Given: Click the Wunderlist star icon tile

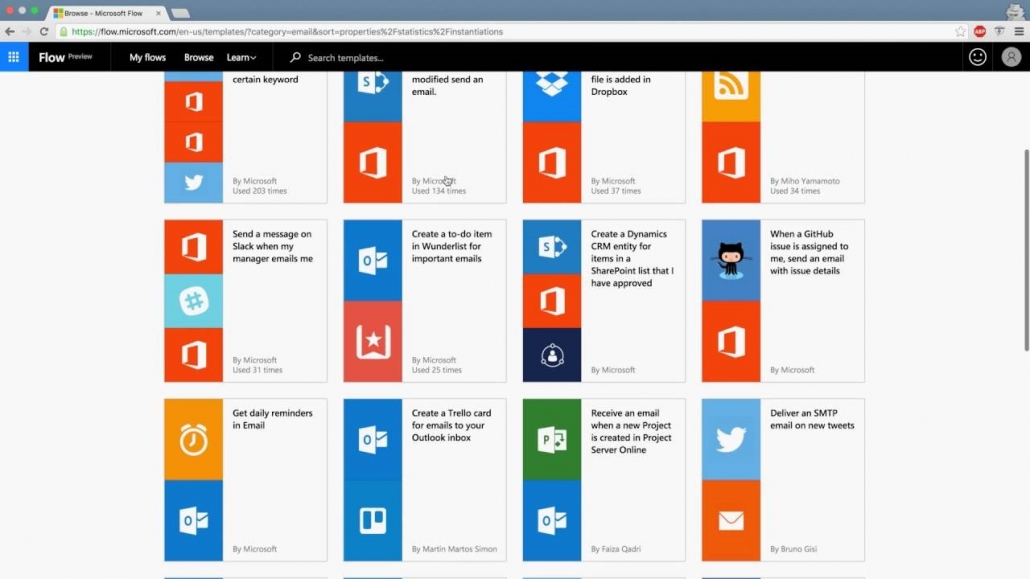Looking at the screenshot, I should [373, 342].
